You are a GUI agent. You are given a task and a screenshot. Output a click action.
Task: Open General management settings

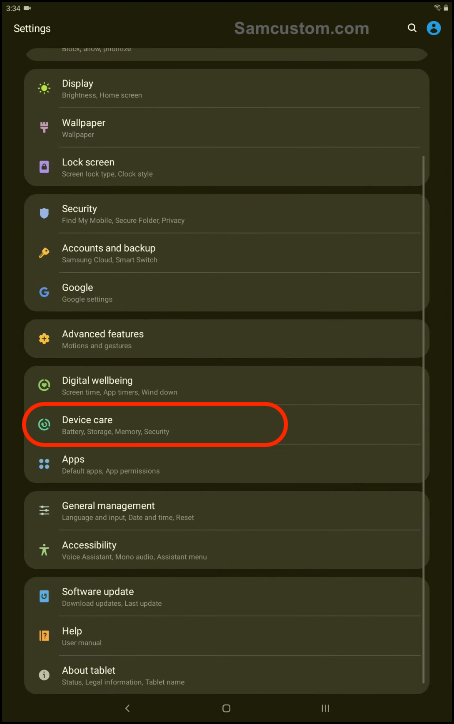(226, 511)
